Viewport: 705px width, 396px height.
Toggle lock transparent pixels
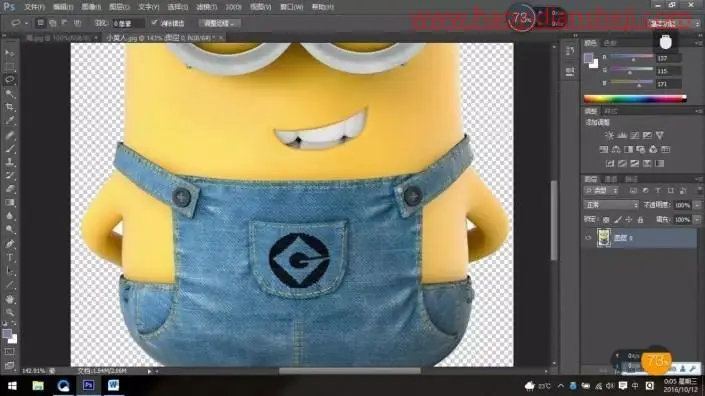click(x=606, y=219)
